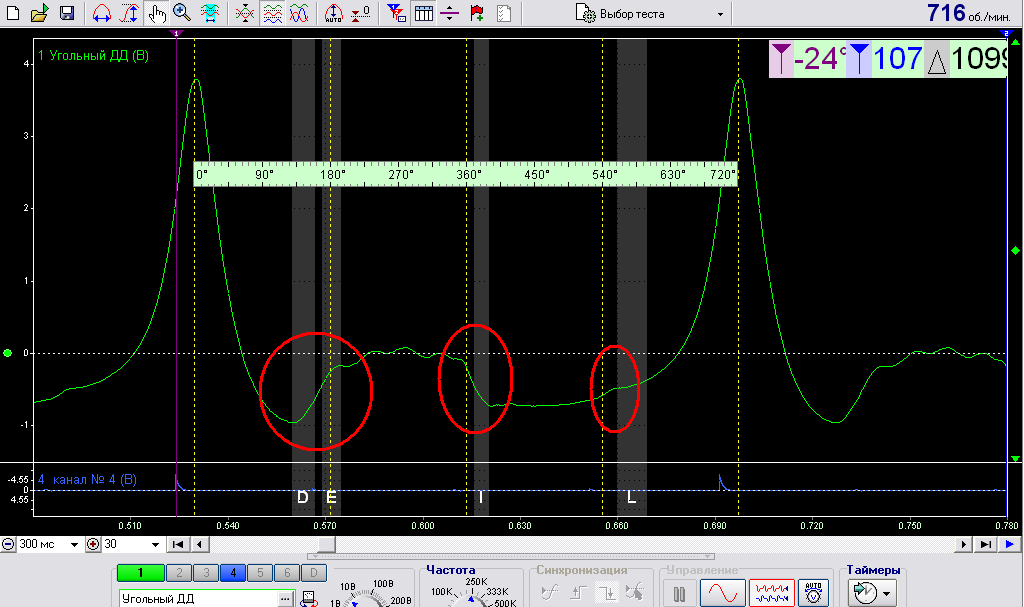Add a marker with red flag icon

(x=477, y=12)
